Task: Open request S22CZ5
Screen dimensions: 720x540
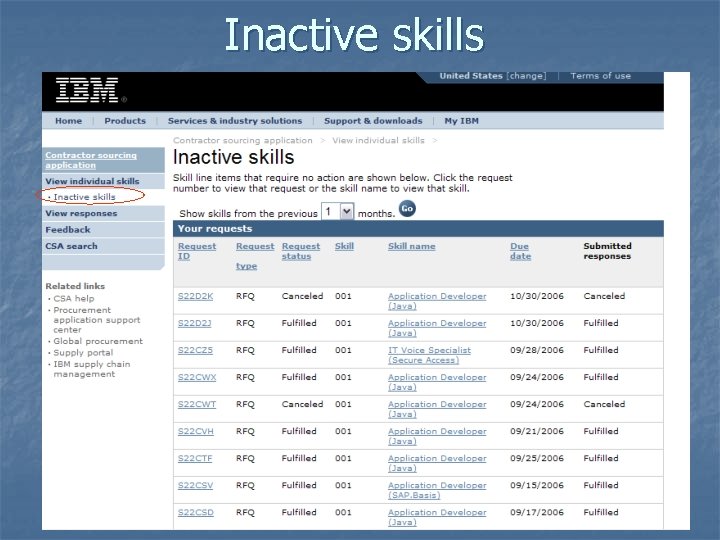Action: coord(195,350)
